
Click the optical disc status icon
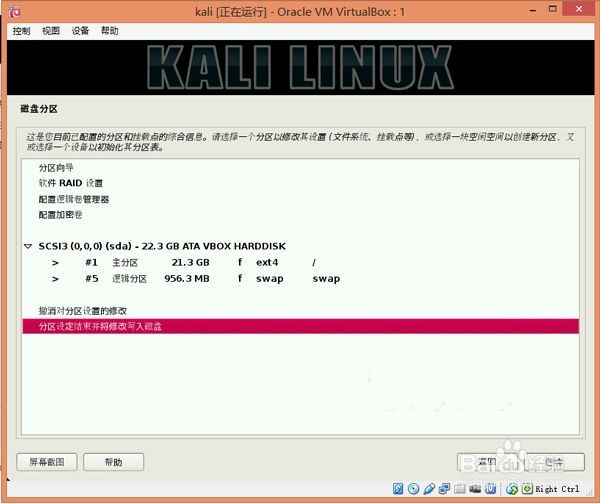[413, 489]
